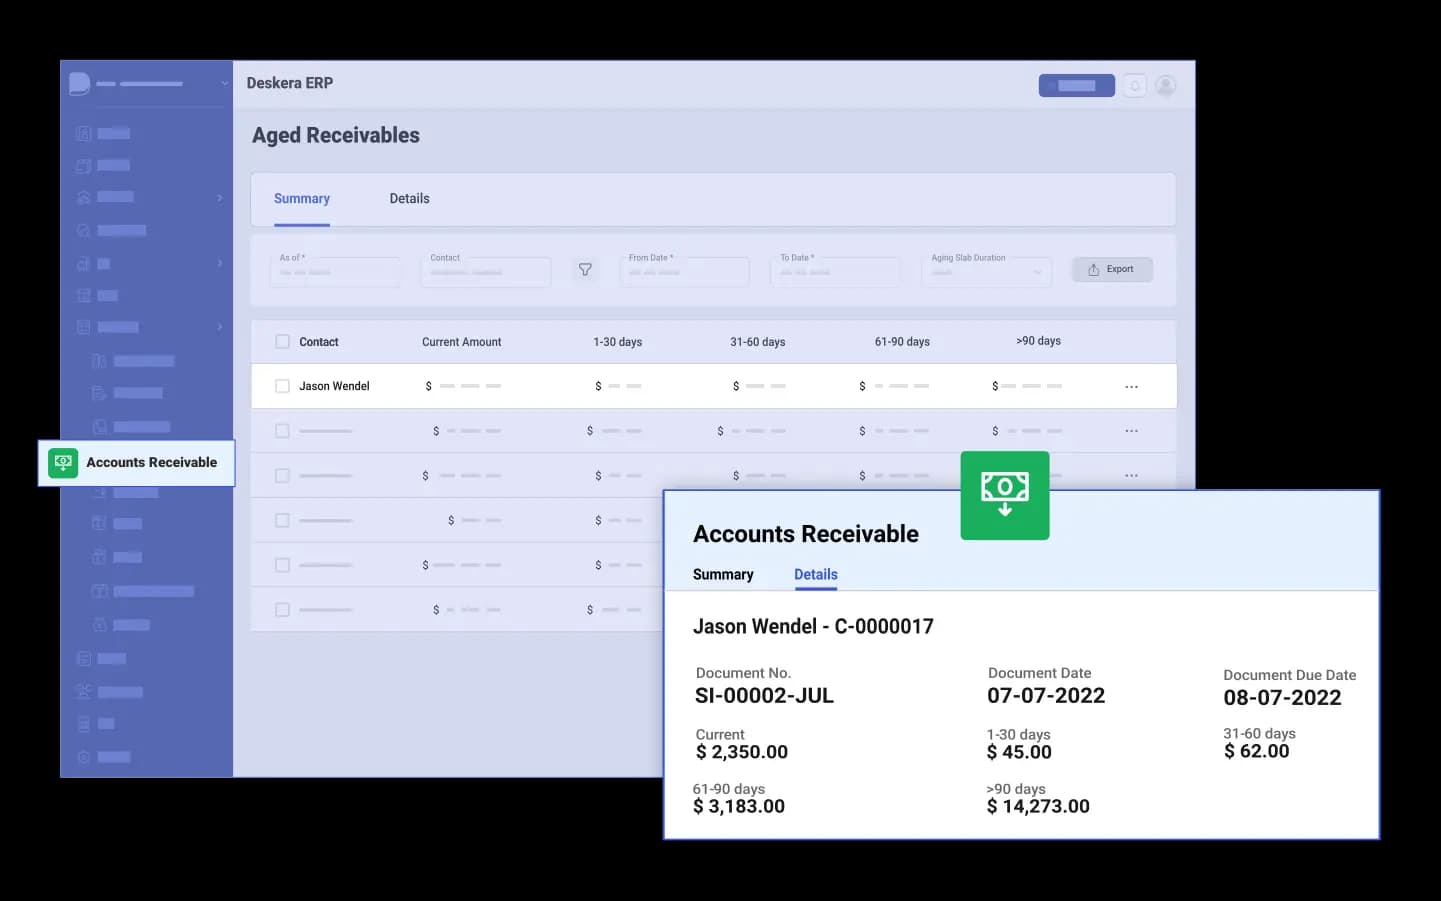Click the settings gear icon at the sidebar bottom
This screenshot has height=901, width=1441.
pos(84,757)
